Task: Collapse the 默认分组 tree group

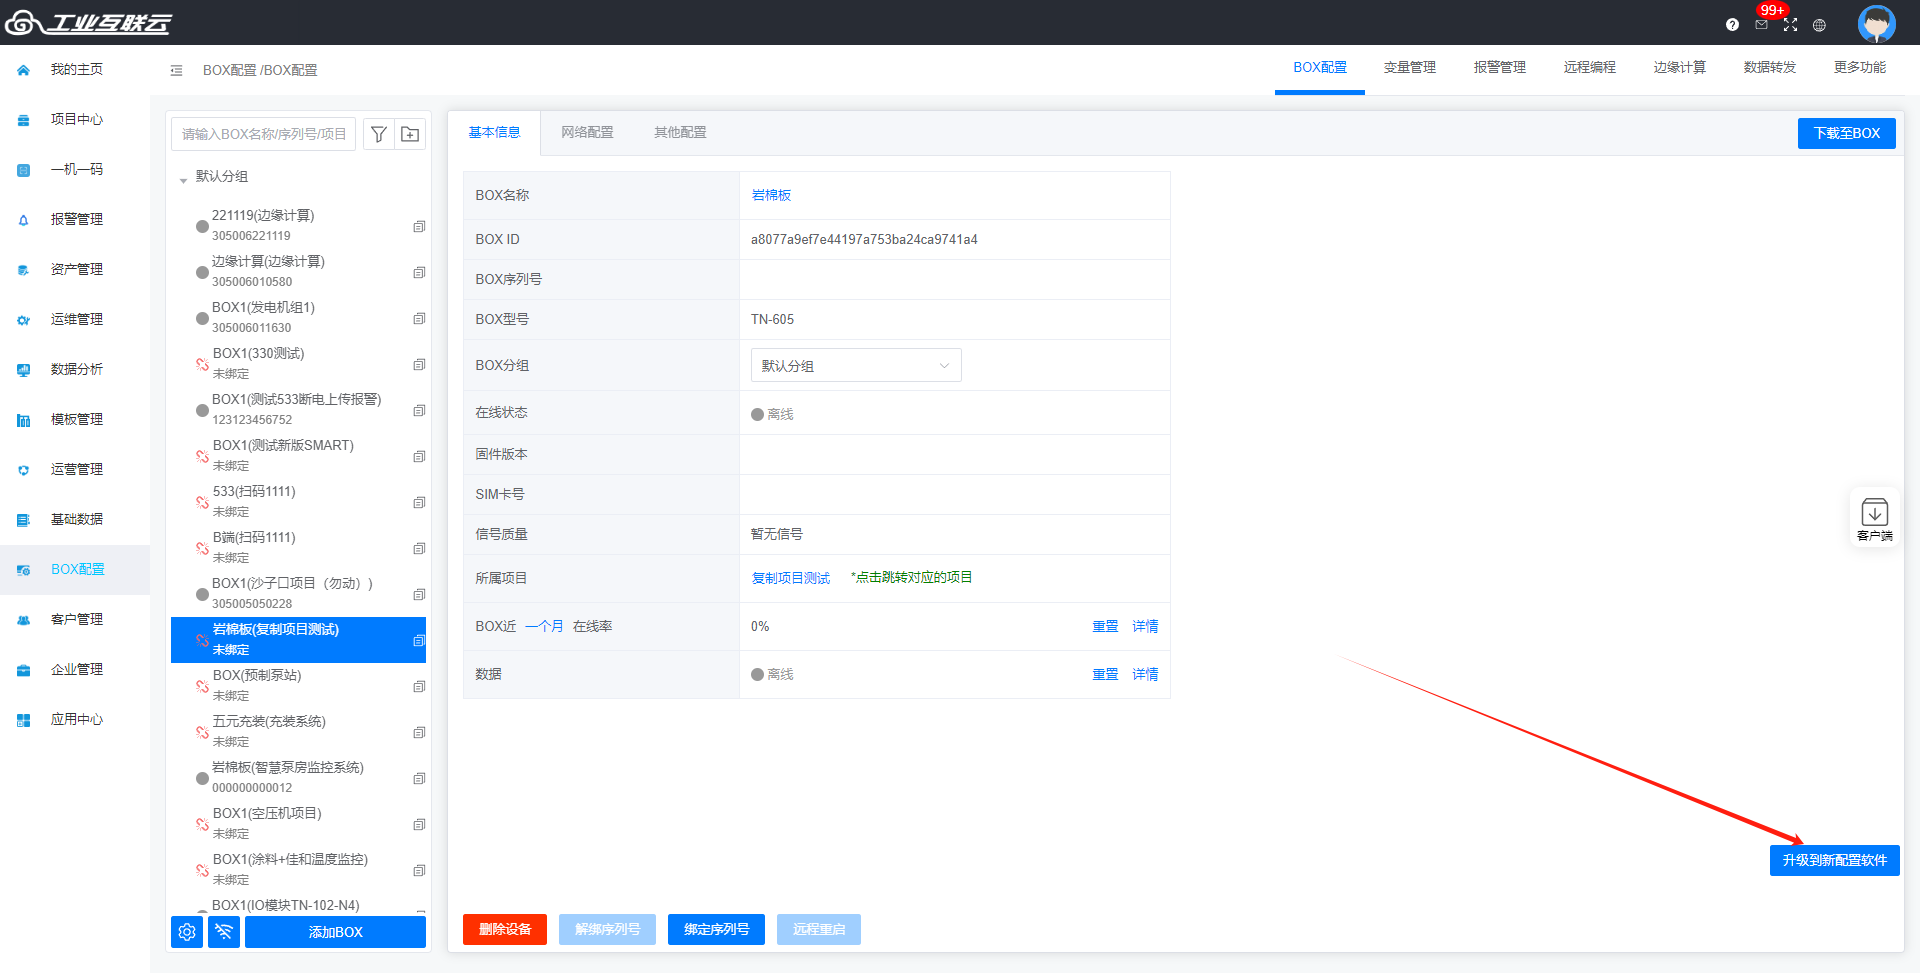Action: [x=183, y=180]
